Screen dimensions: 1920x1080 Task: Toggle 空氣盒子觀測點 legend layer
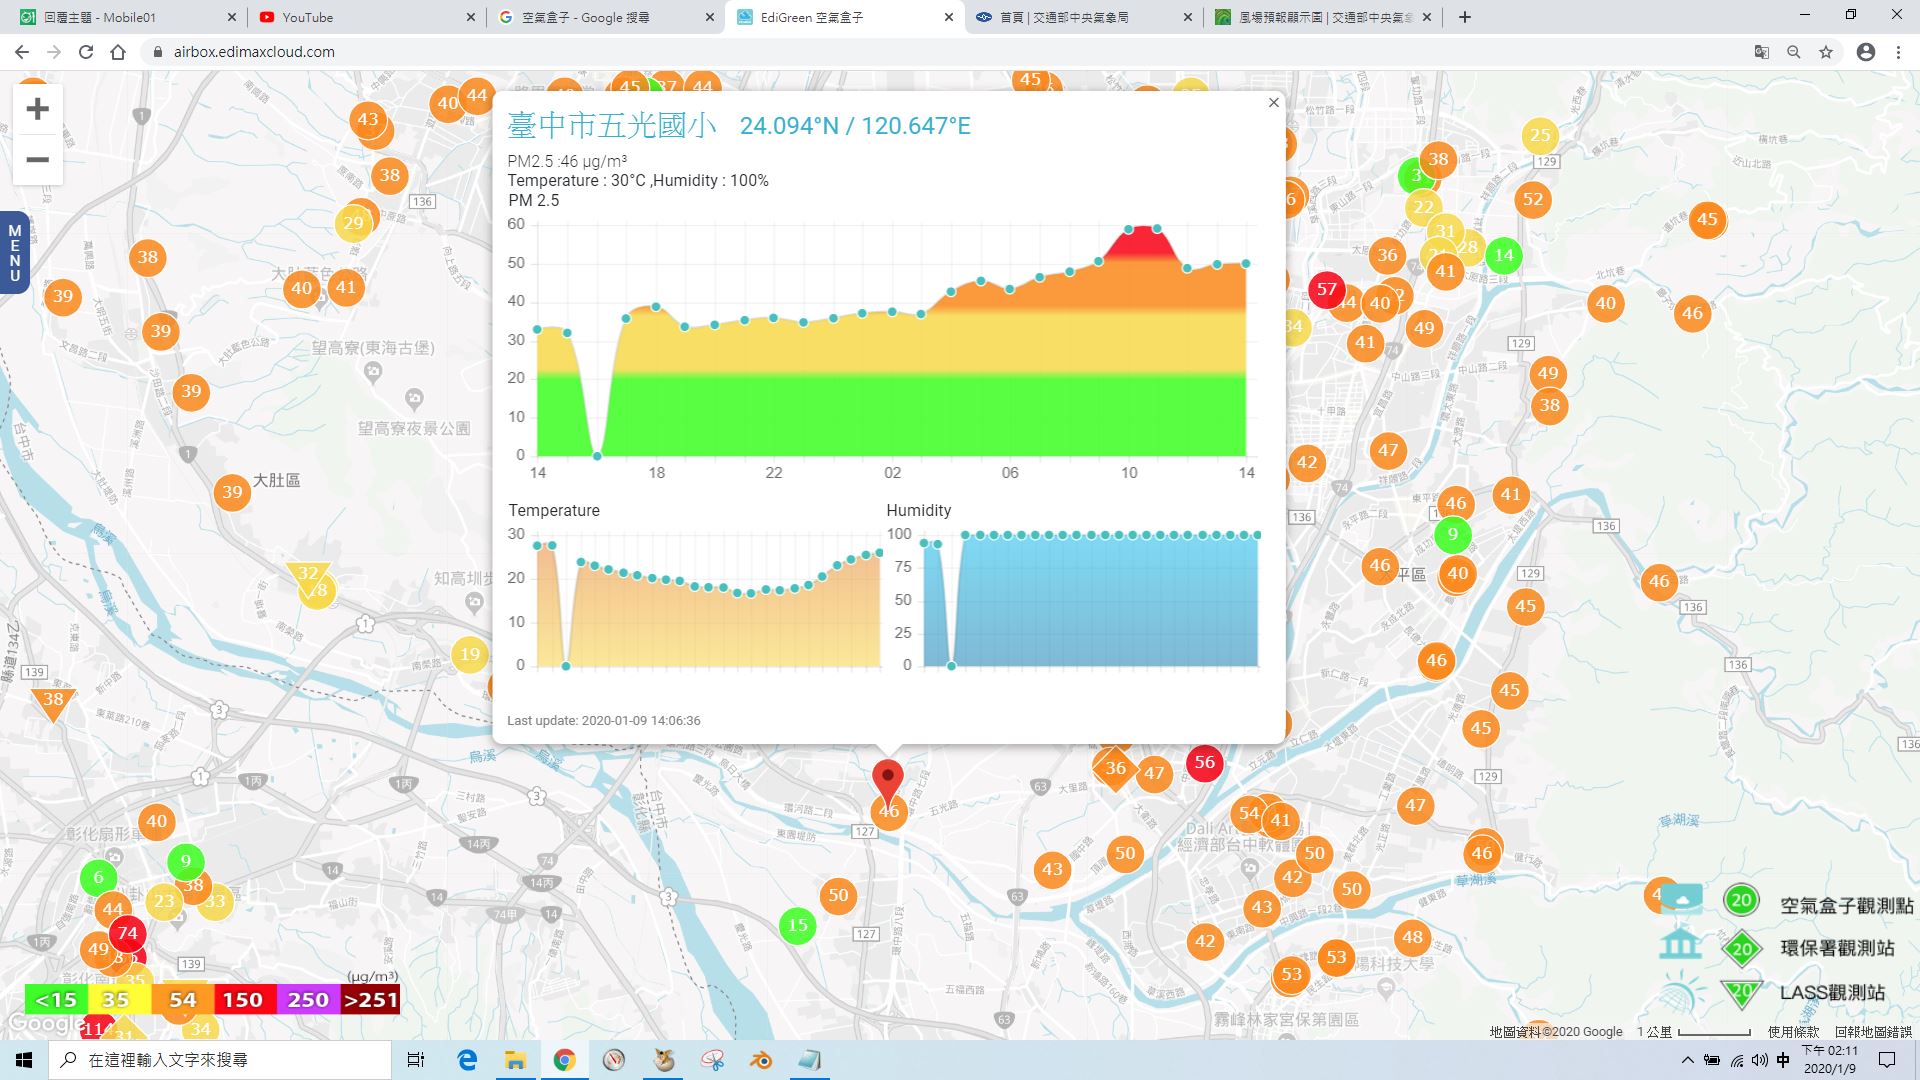1818,904
